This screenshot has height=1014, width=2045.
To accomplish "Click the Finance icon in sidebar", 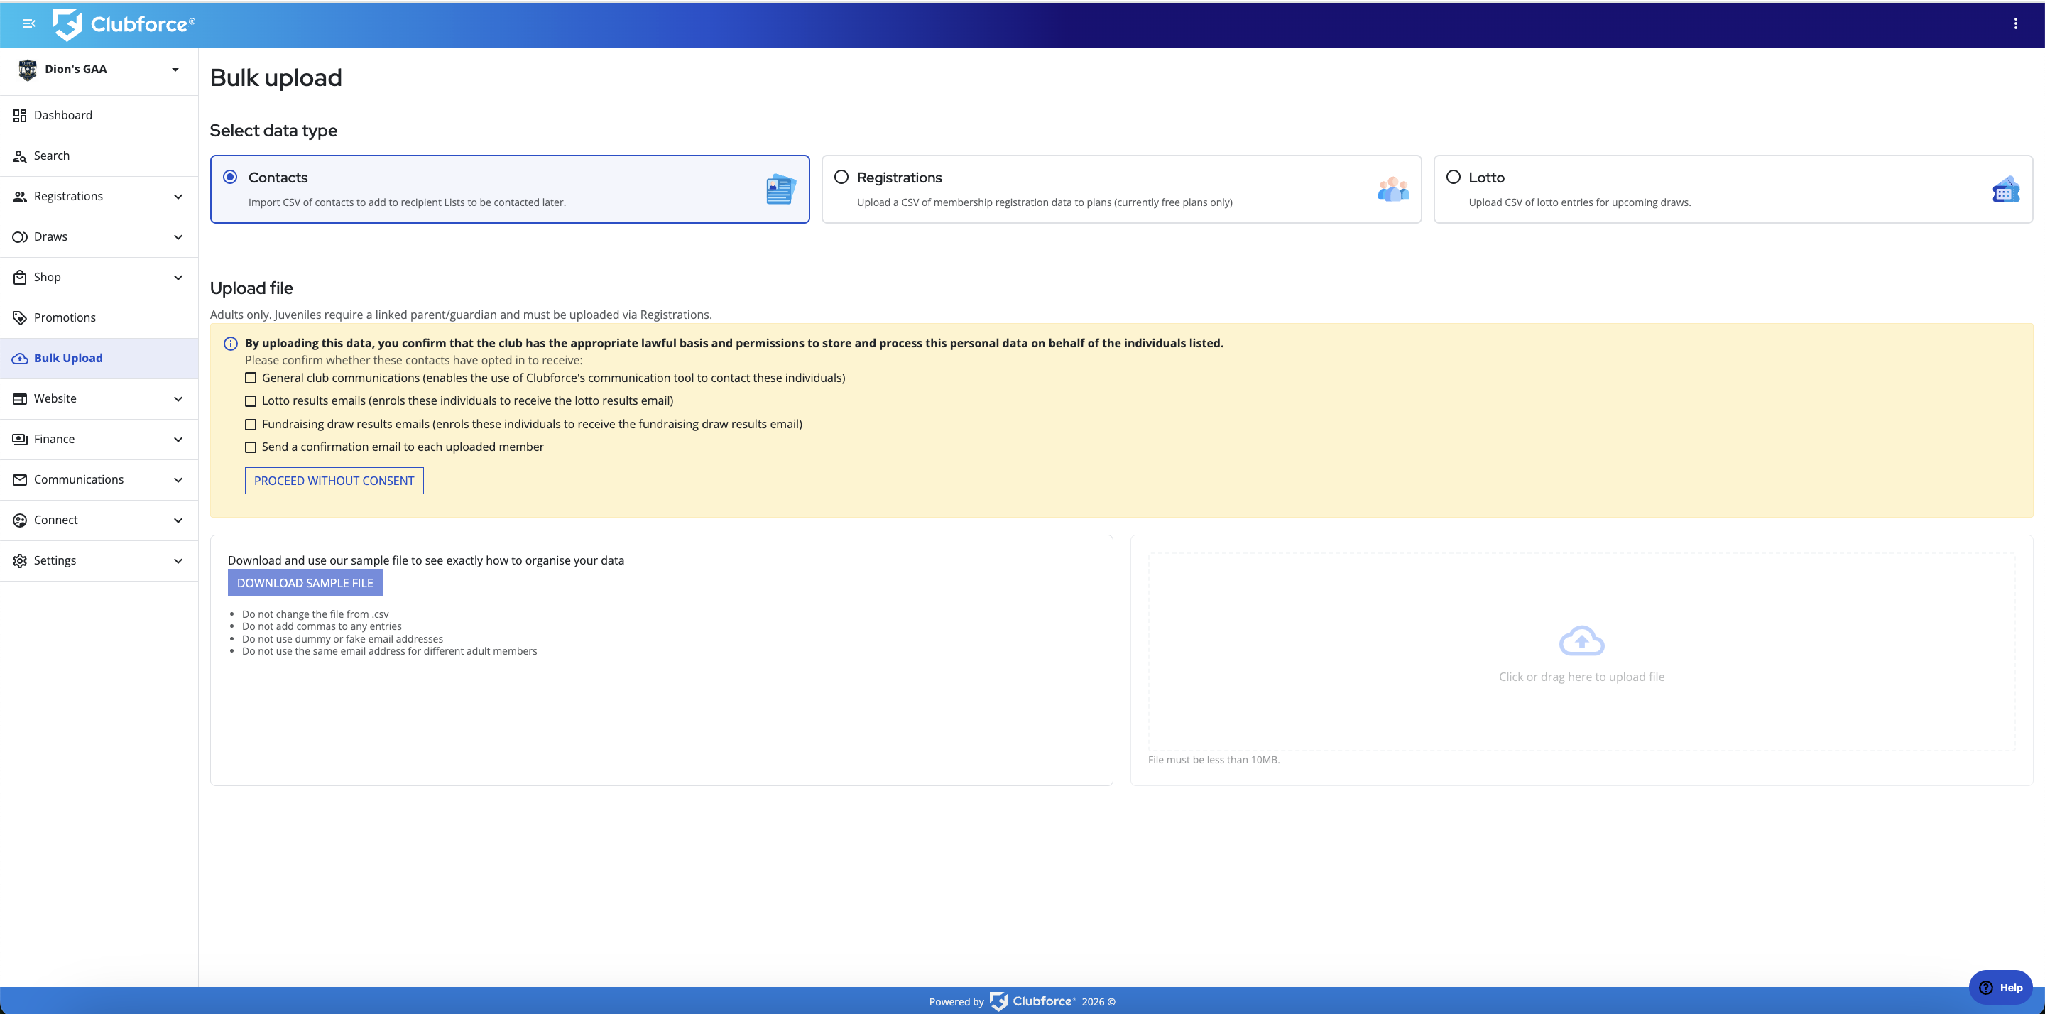I will click(19, 439).
